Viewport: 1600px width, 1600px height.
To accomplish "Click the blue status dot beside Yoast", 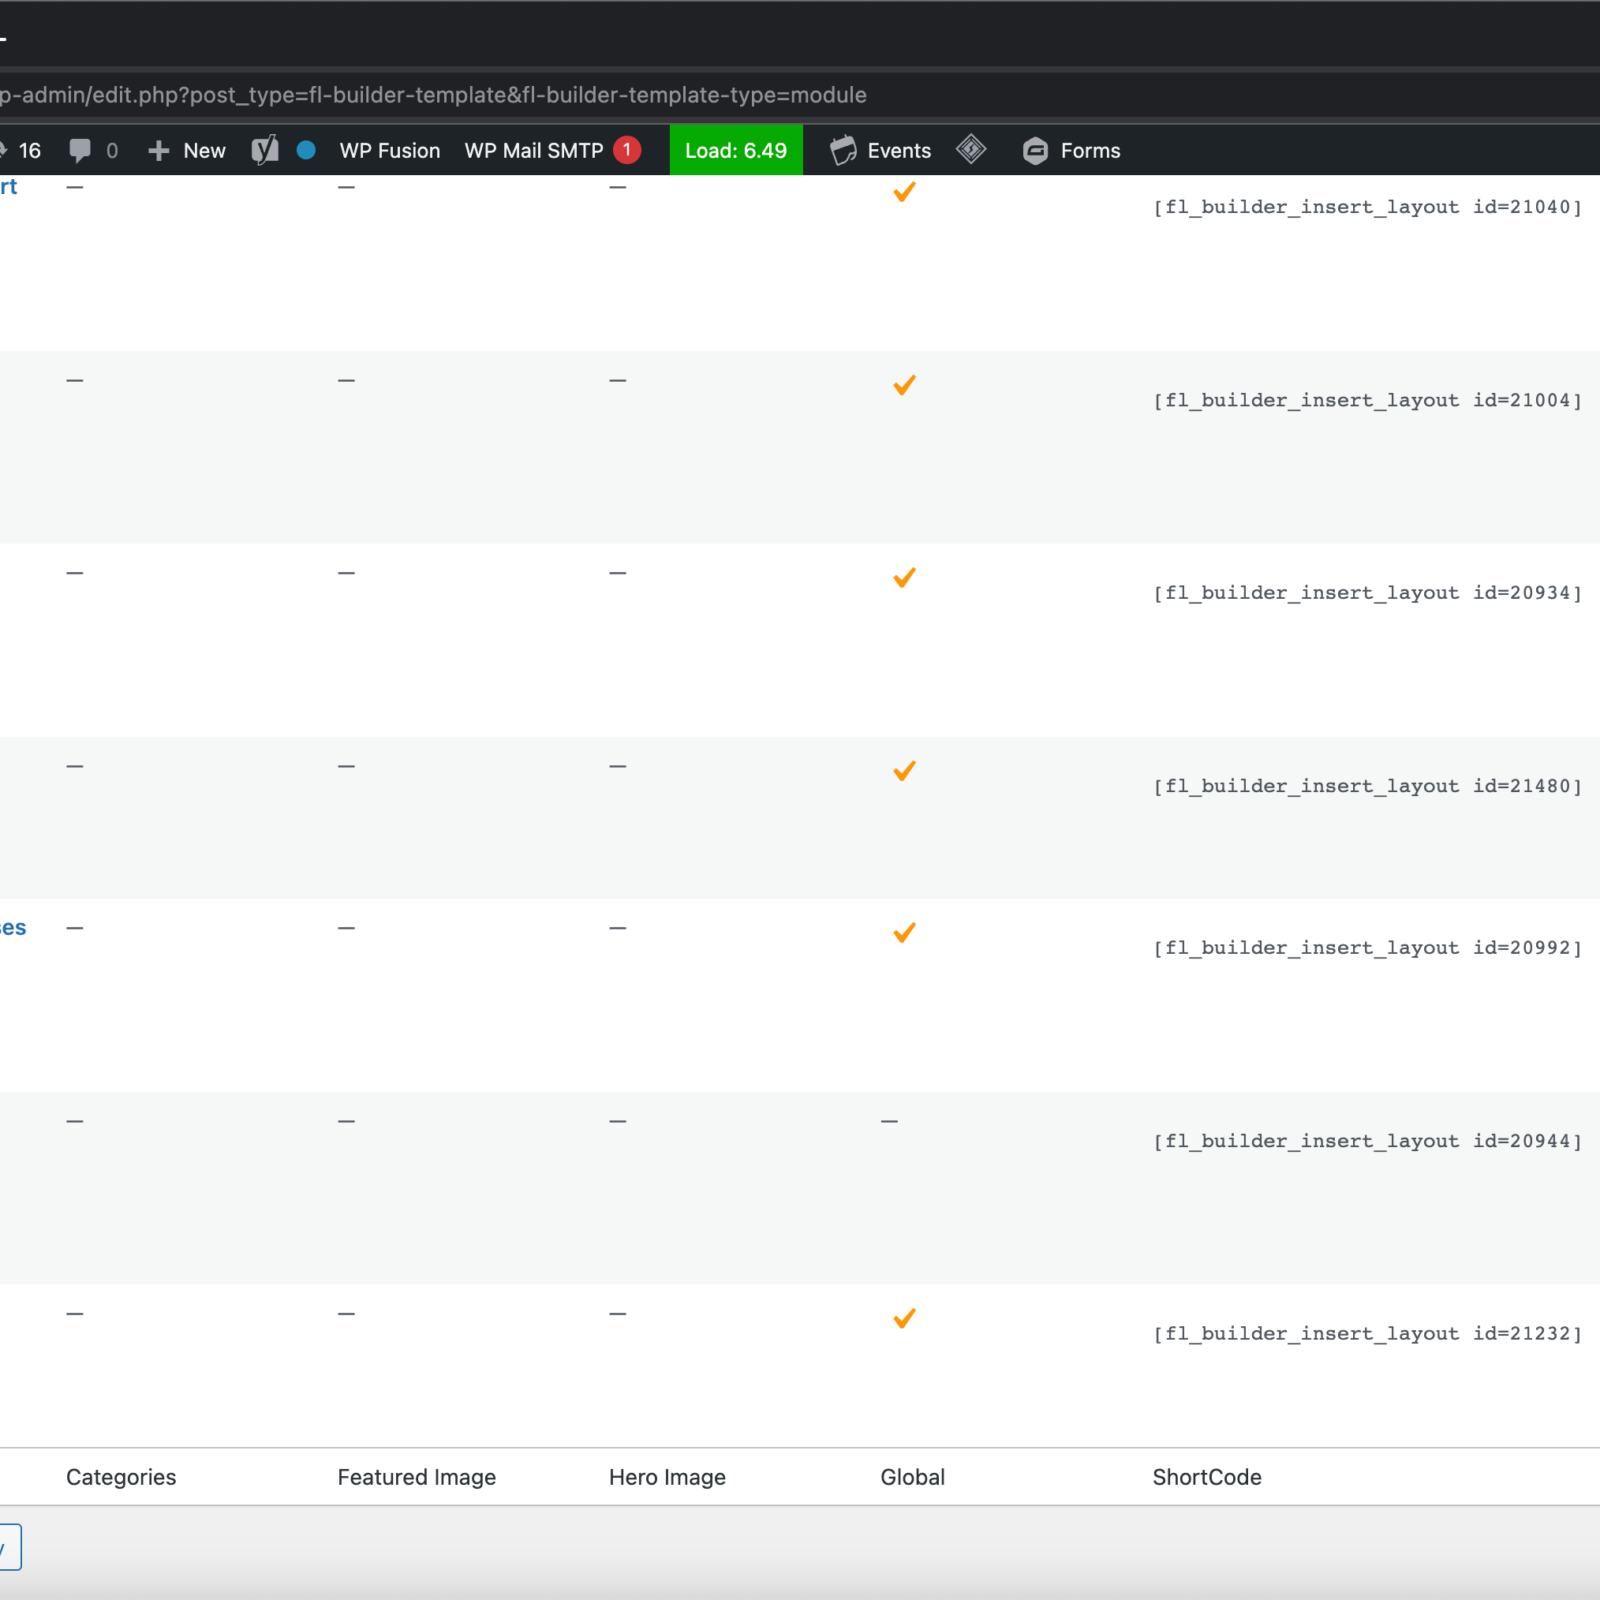I will tap(307, 150).
